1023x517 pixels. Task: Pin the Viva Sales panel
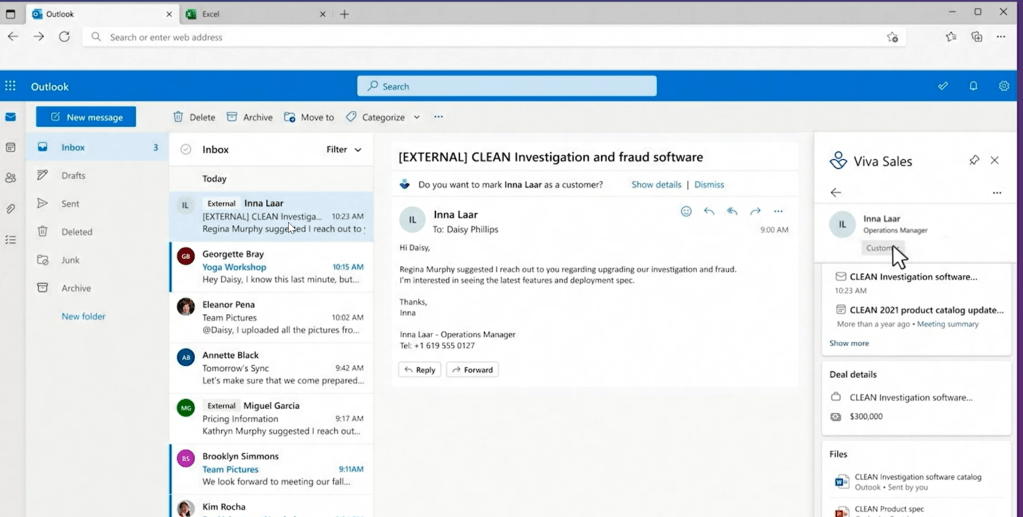coord(974,160)
